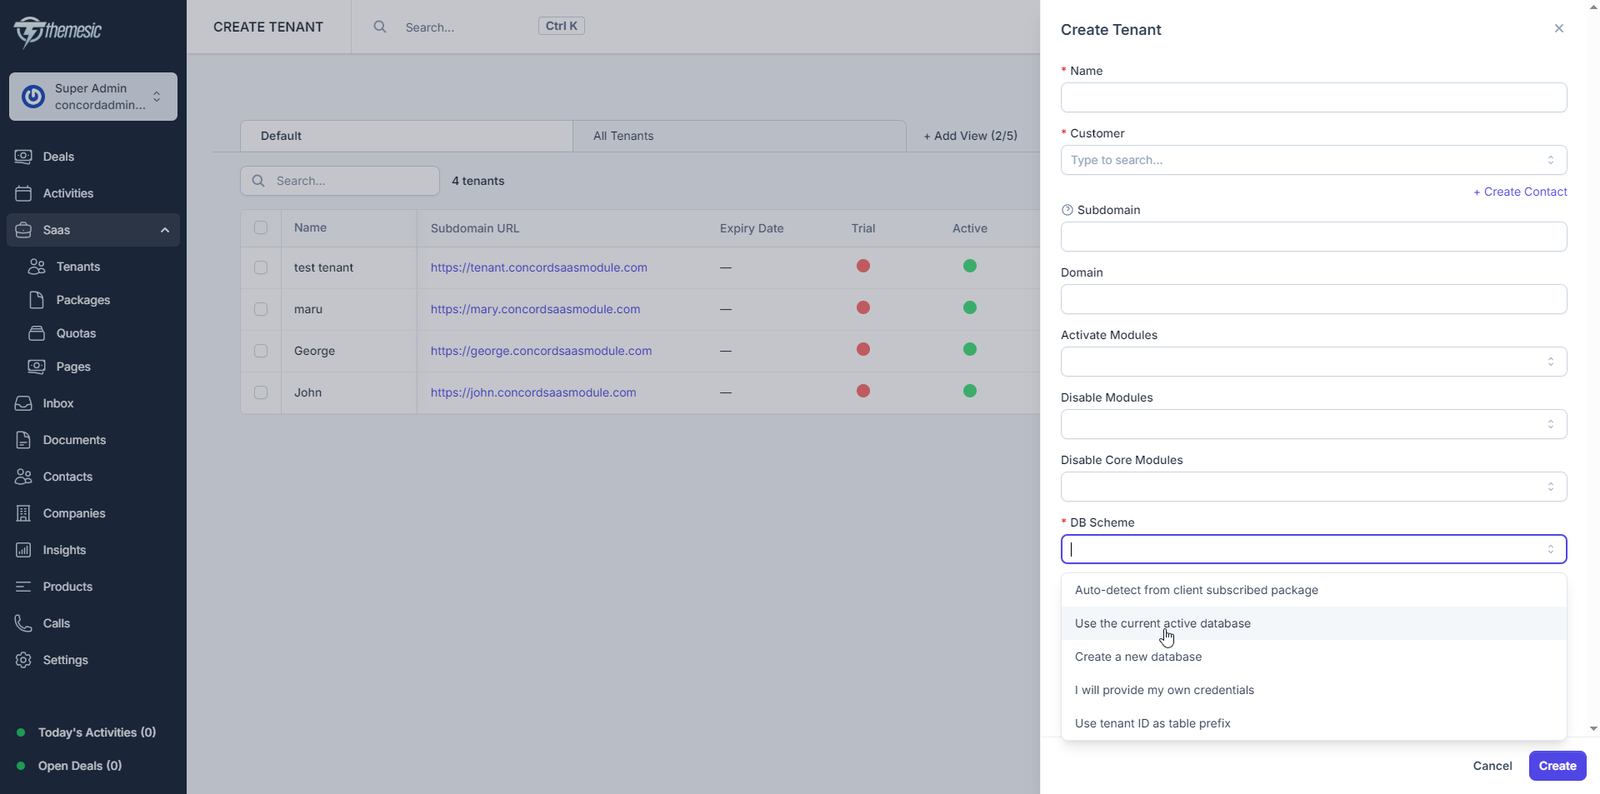Image resolution: width=1600 pixels, height=794 pixels.
Task: Click the Inbox tray icon
Action: point(23,403)
